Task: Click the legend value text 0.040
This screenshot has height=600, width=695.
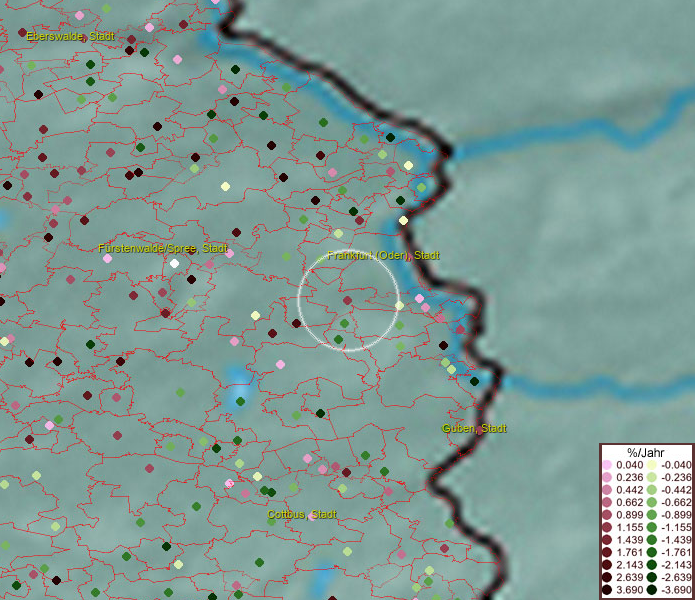Action: [x=629, y=465]
